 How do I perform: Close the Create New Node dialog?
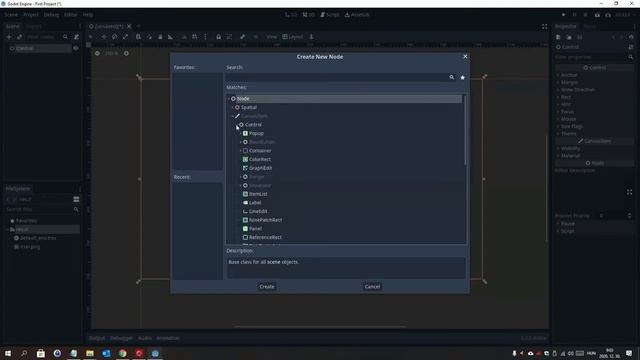(x=465, y=56)
